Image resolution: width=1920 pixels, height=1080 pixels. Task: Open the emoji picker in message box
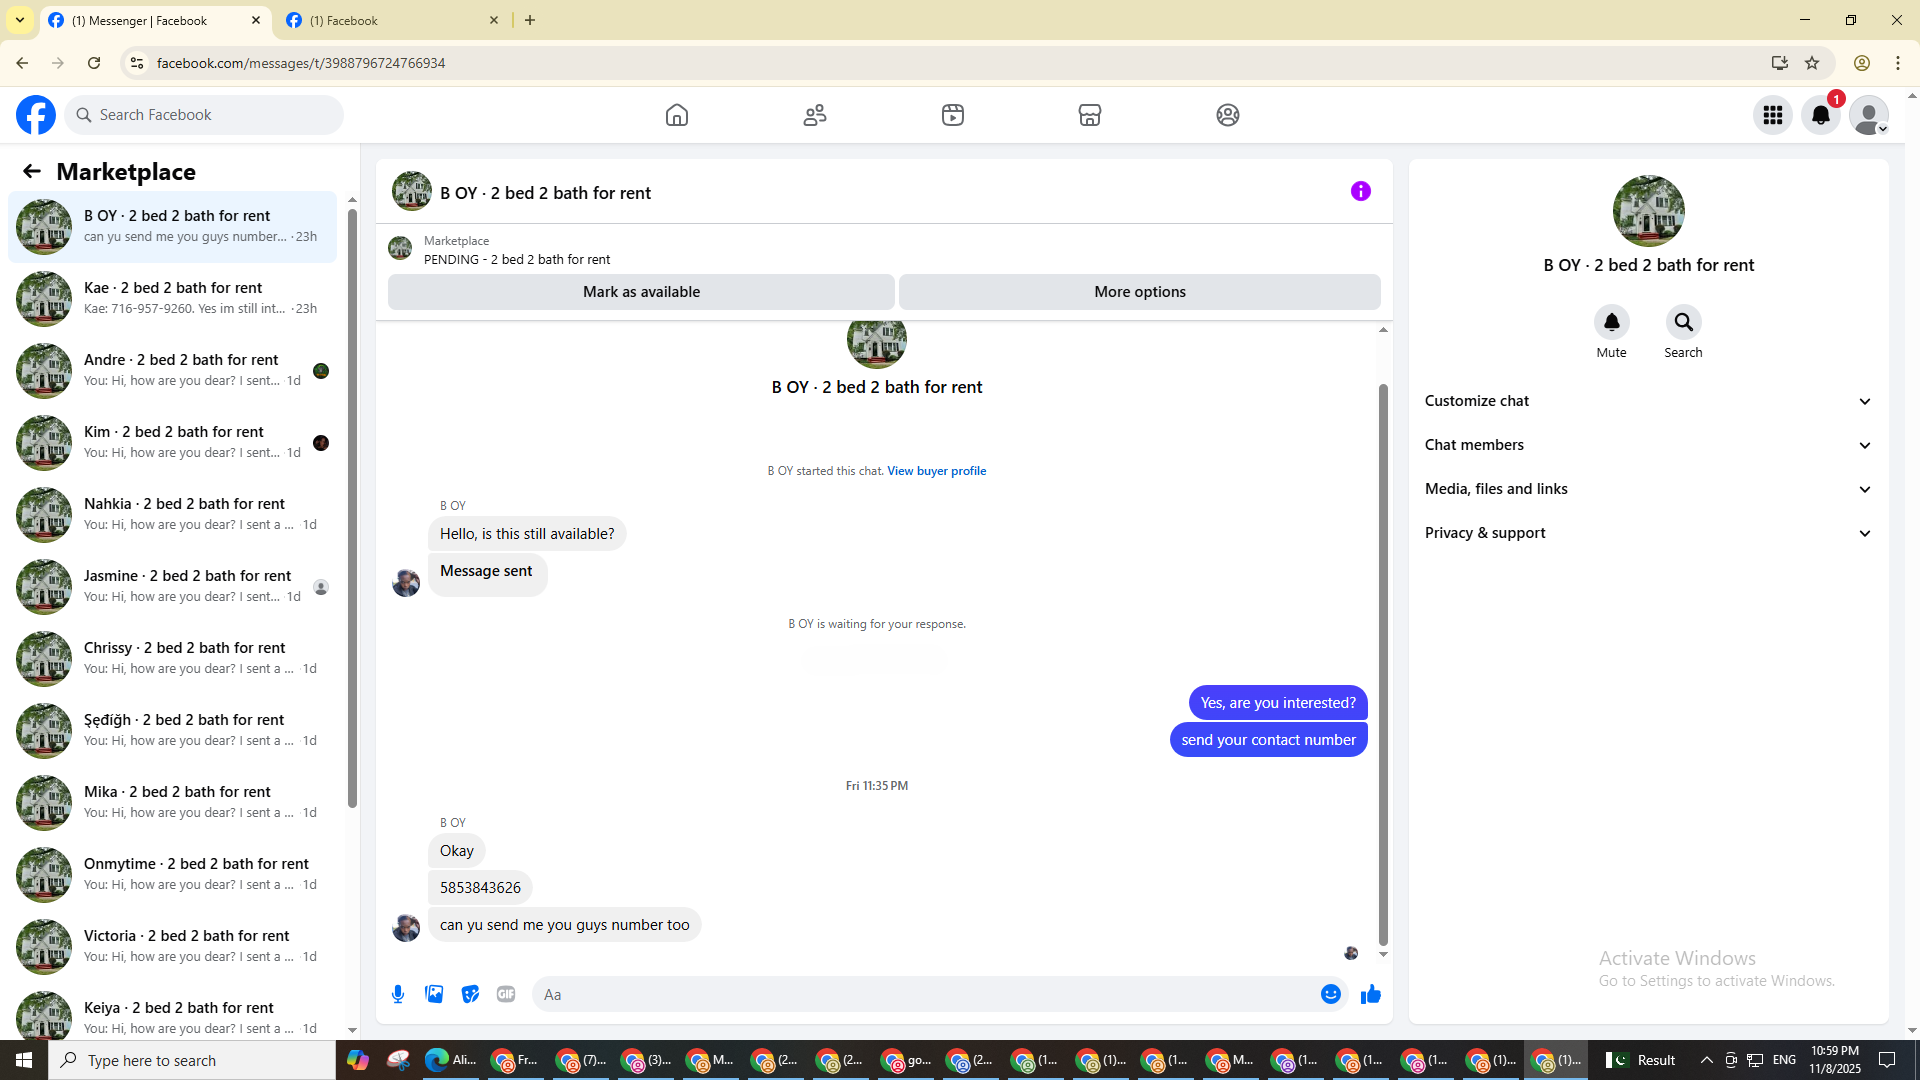1330,994
